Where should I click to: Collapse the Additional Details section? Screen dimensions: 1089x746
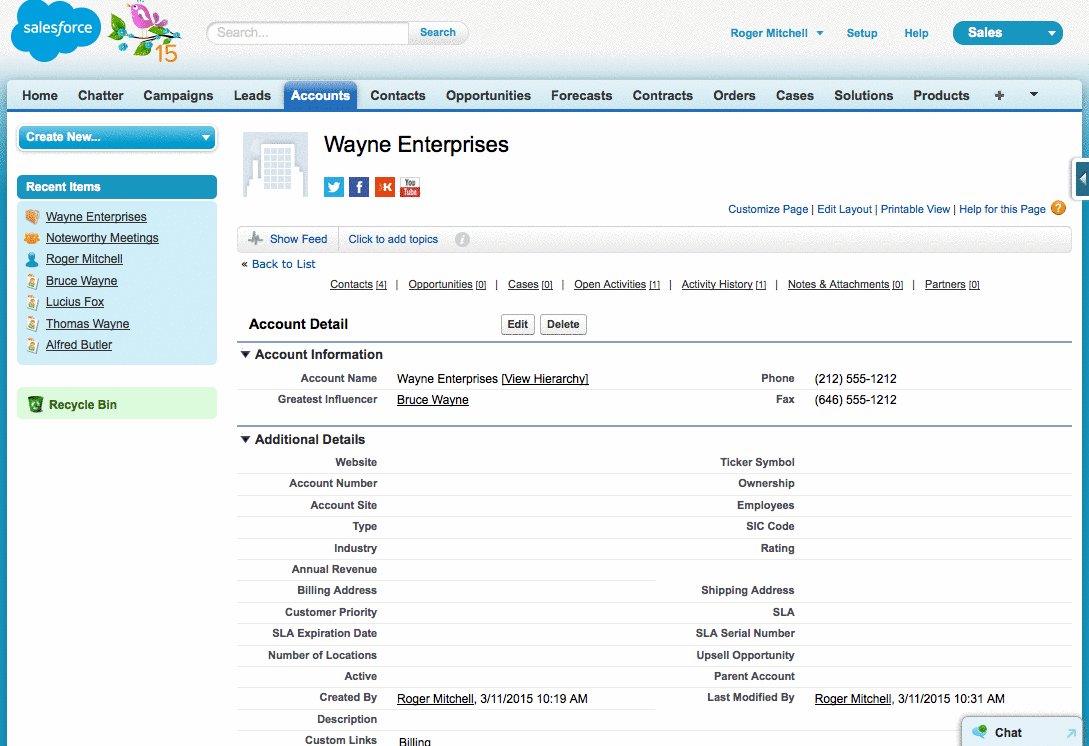[x=245, y=439]
